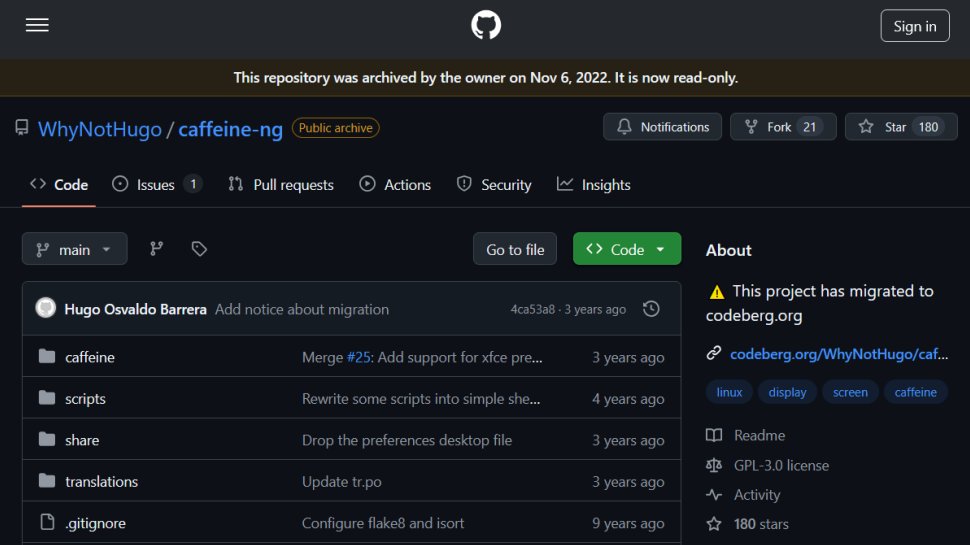Open the hamburger navigation menu

(x=37, y=25)
